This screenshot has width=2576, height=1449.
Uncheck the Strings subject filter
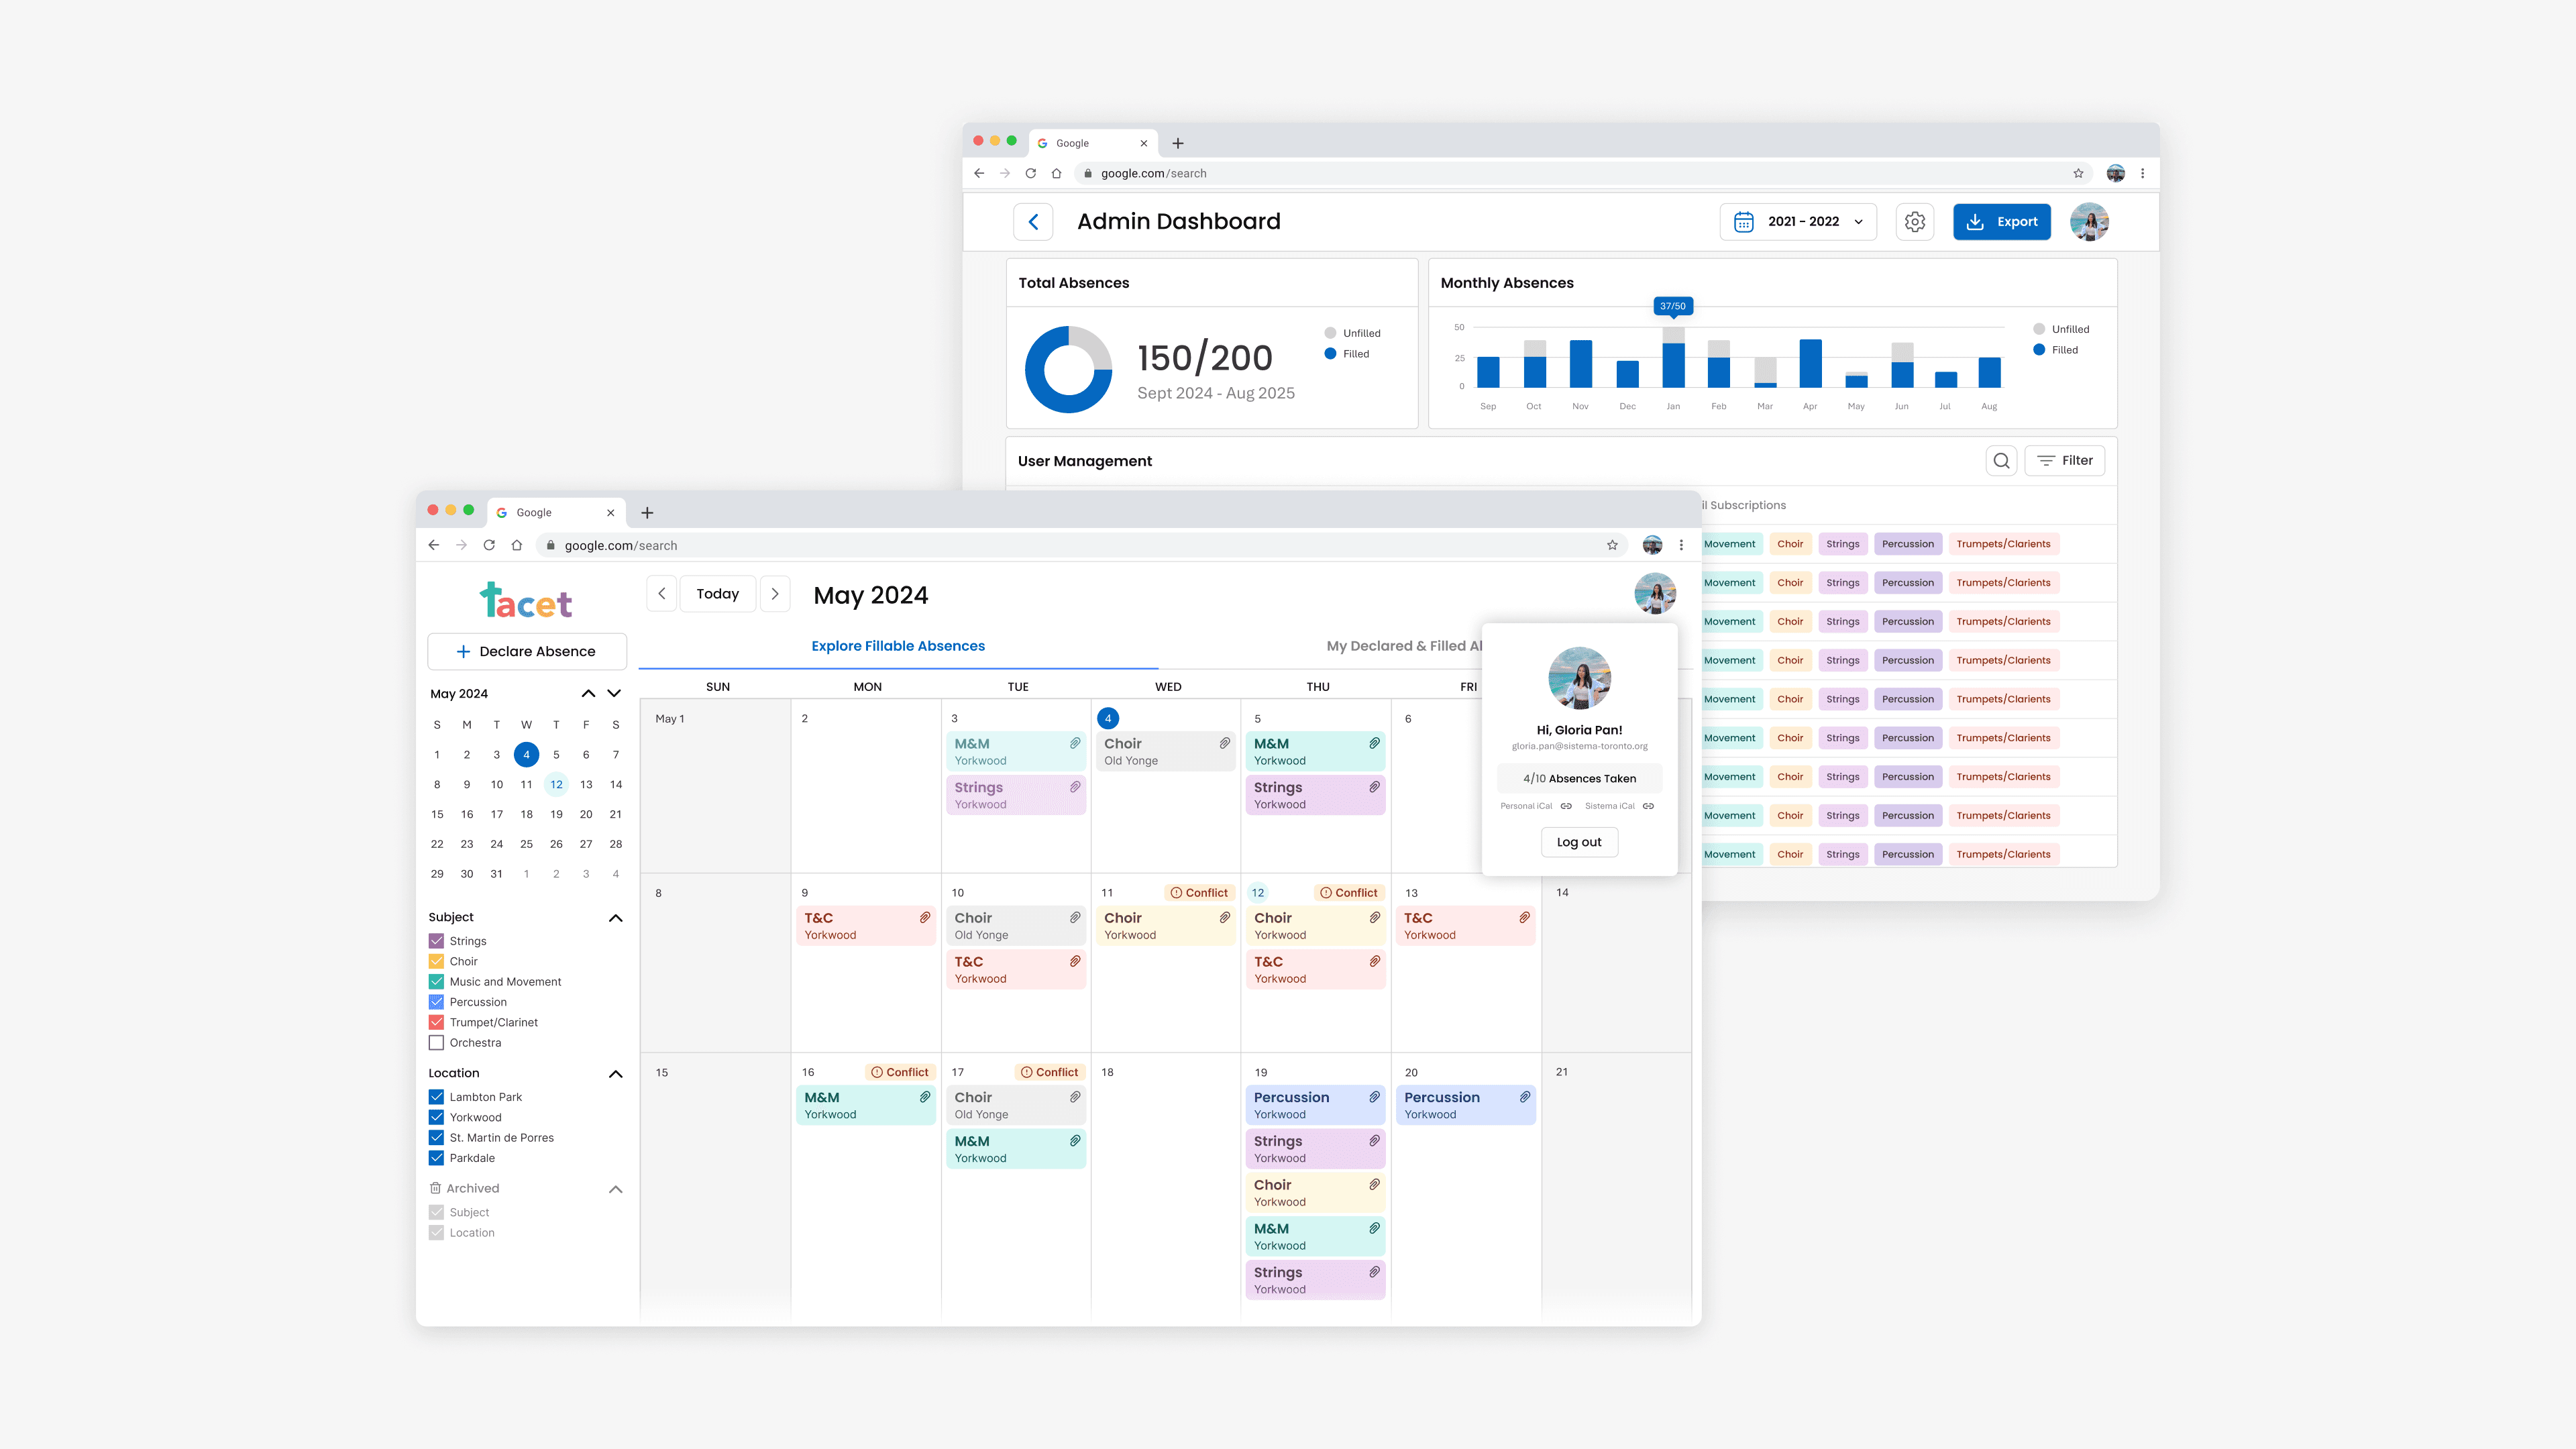(x=436, y=941)
